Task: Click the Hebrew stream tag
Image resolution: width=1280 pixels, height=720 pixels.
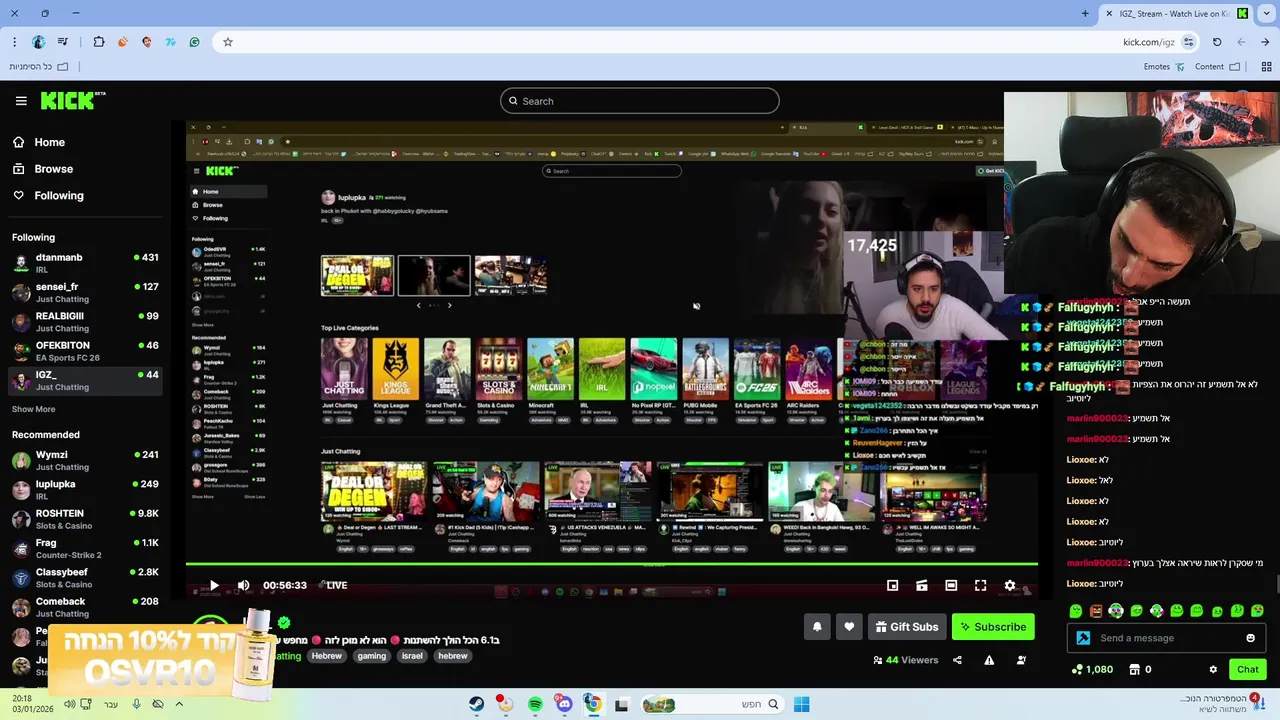Action: (x=327, y=656)
